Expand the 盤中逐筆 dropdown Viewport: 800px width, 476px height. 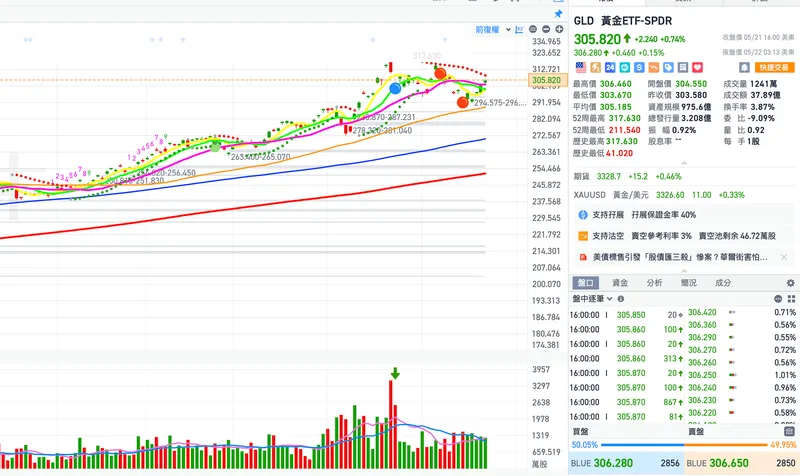592,298
